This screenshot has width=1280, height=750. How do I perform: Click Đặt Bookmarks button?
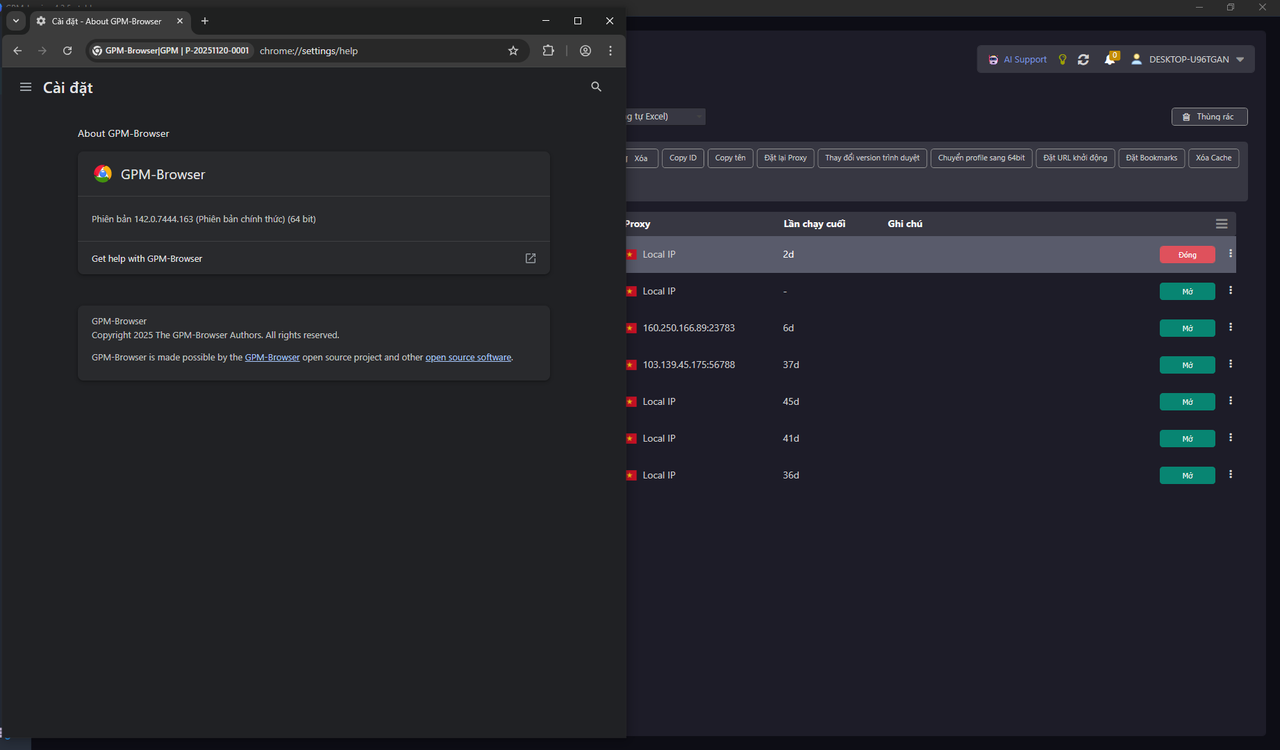1151,158
